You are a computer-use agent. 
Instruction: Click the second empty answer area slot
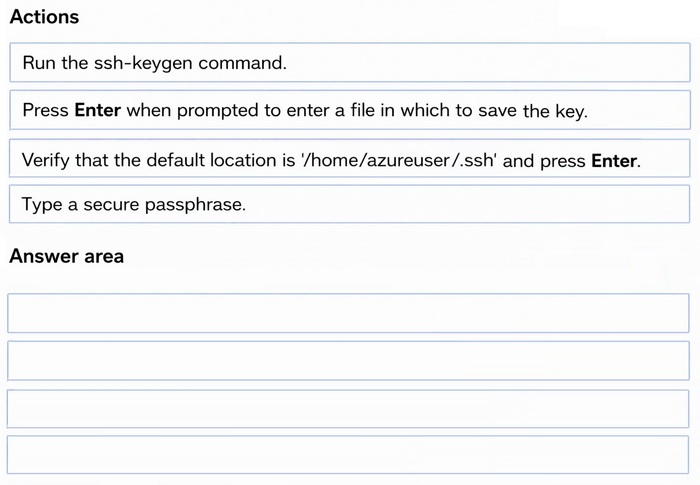coord(349,361)
